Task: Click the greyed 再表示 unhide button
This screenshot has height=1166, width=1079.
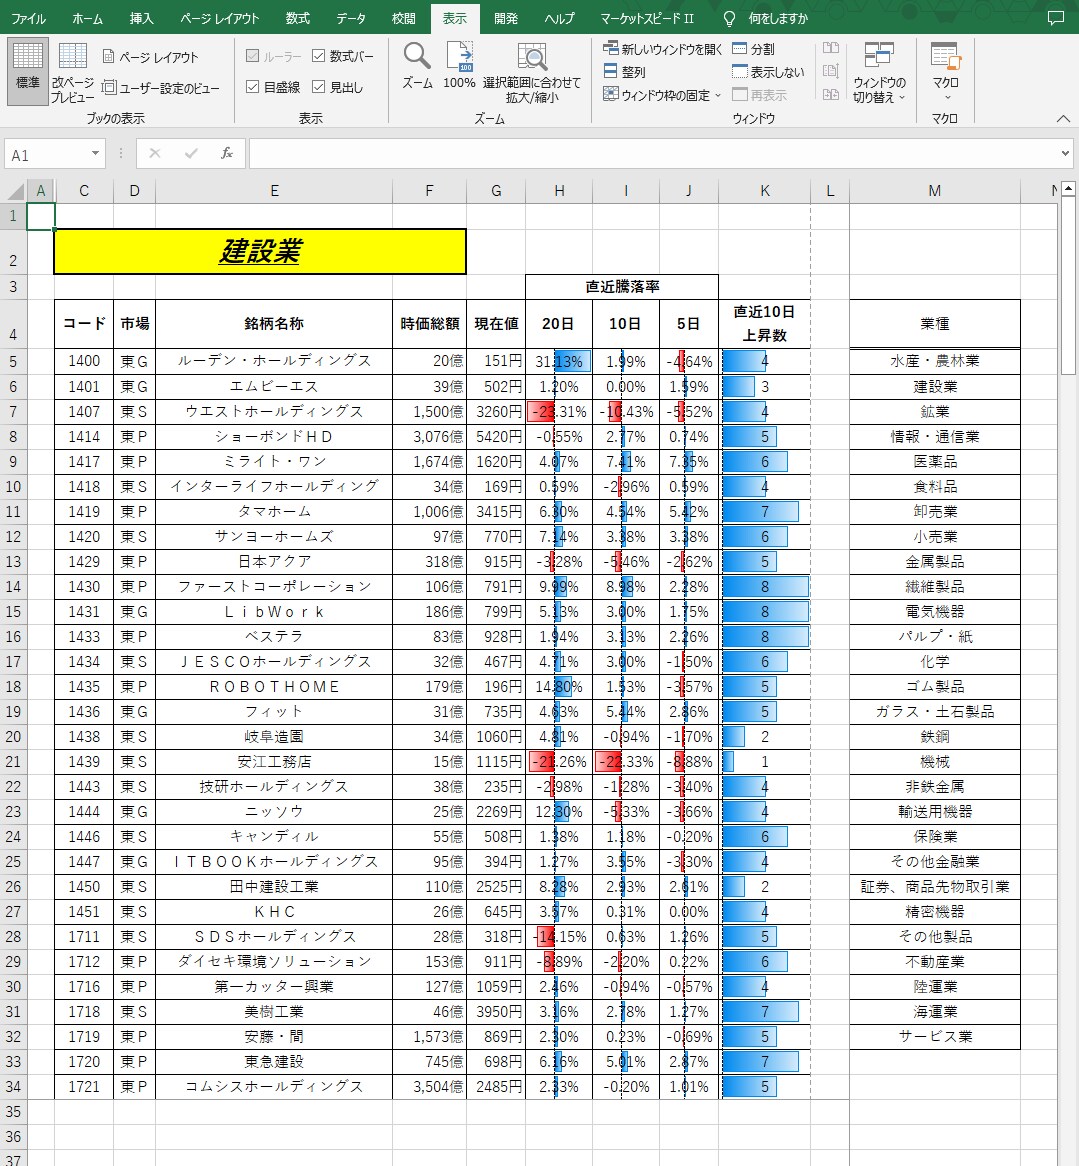Action: pyautogui.click(x=759, y=95)
